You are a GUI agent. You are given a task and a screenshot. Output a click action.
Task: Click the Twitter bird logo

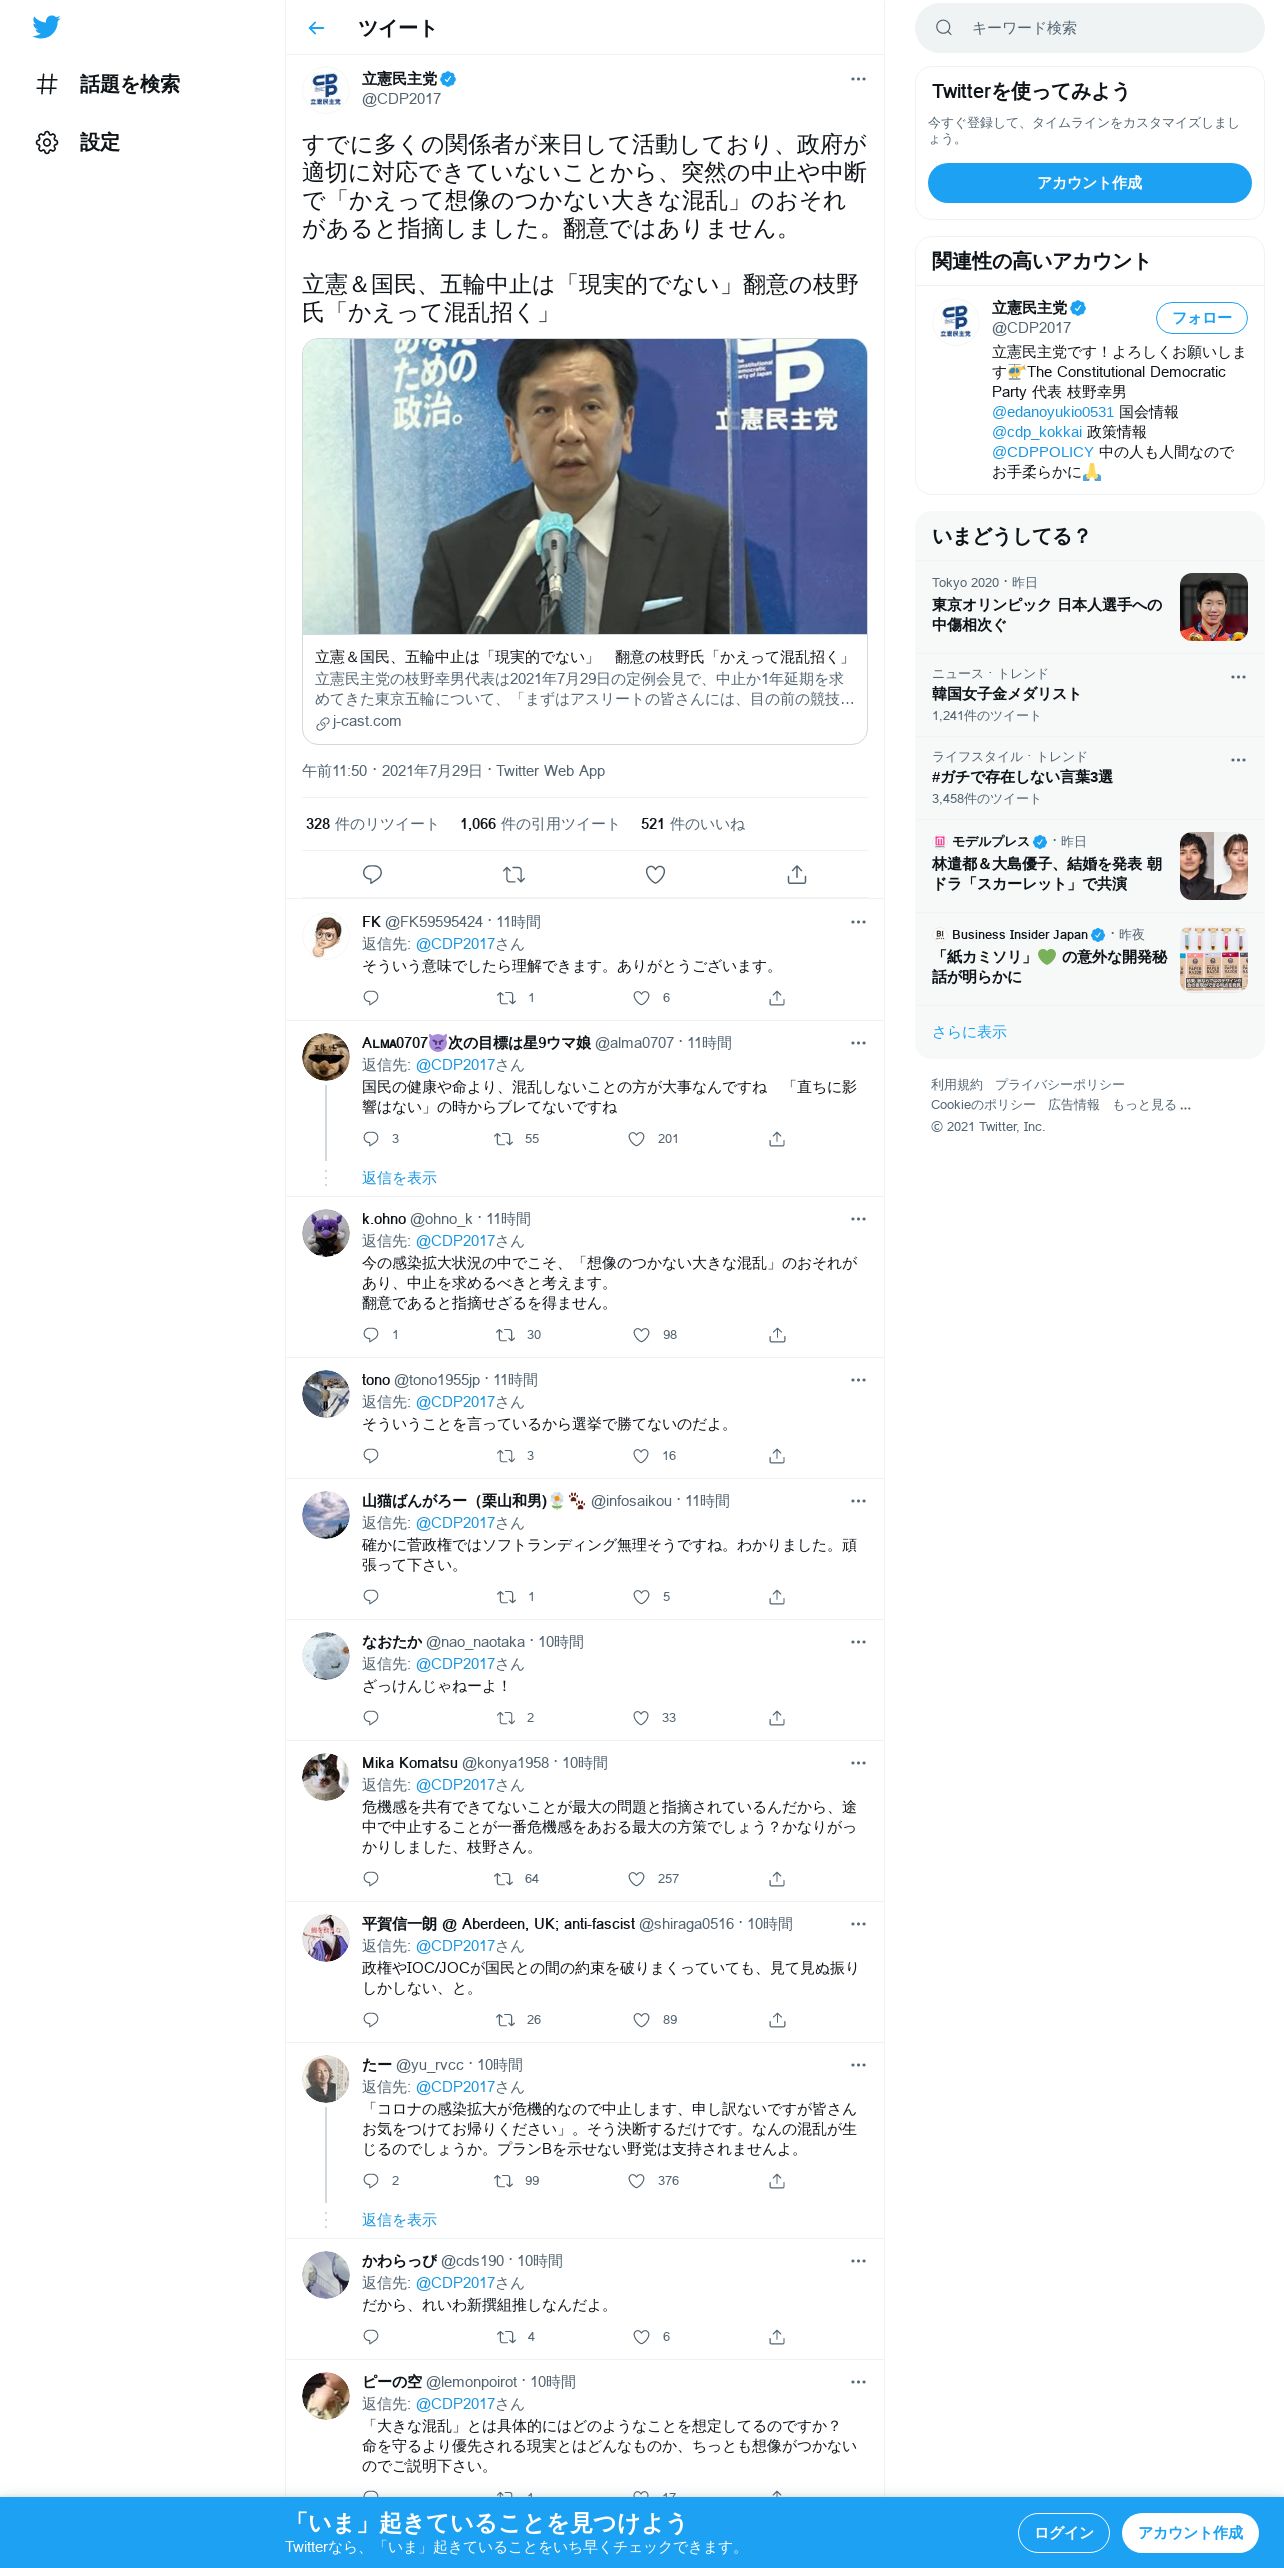pos(46,27)
